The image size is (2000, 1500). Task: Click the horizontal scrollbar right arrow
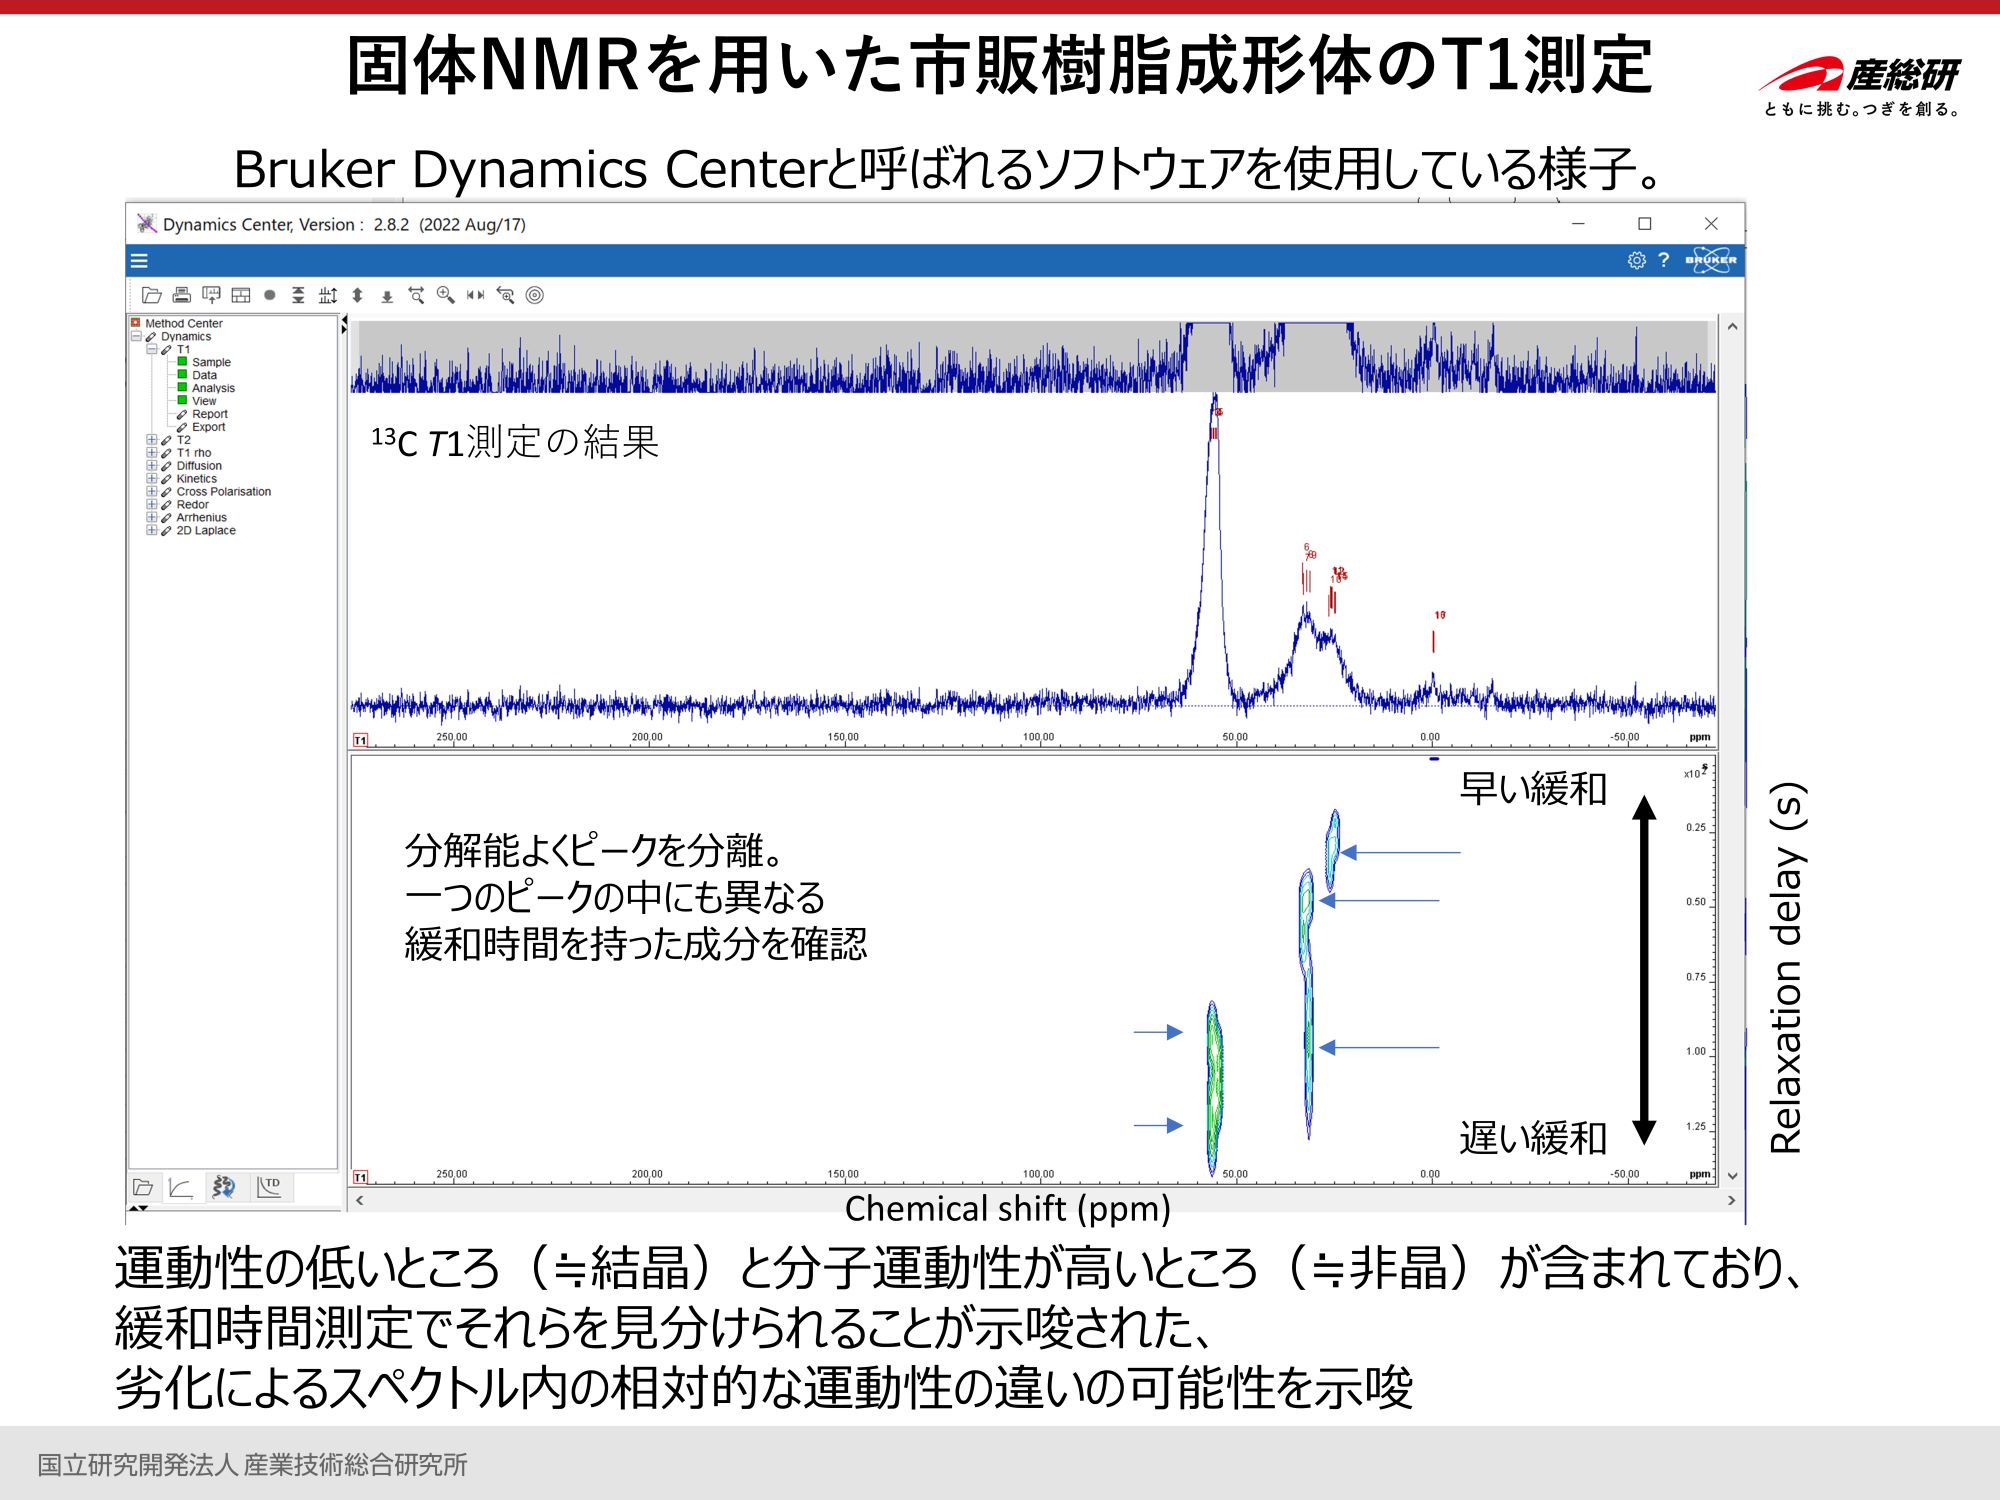1732,1201
